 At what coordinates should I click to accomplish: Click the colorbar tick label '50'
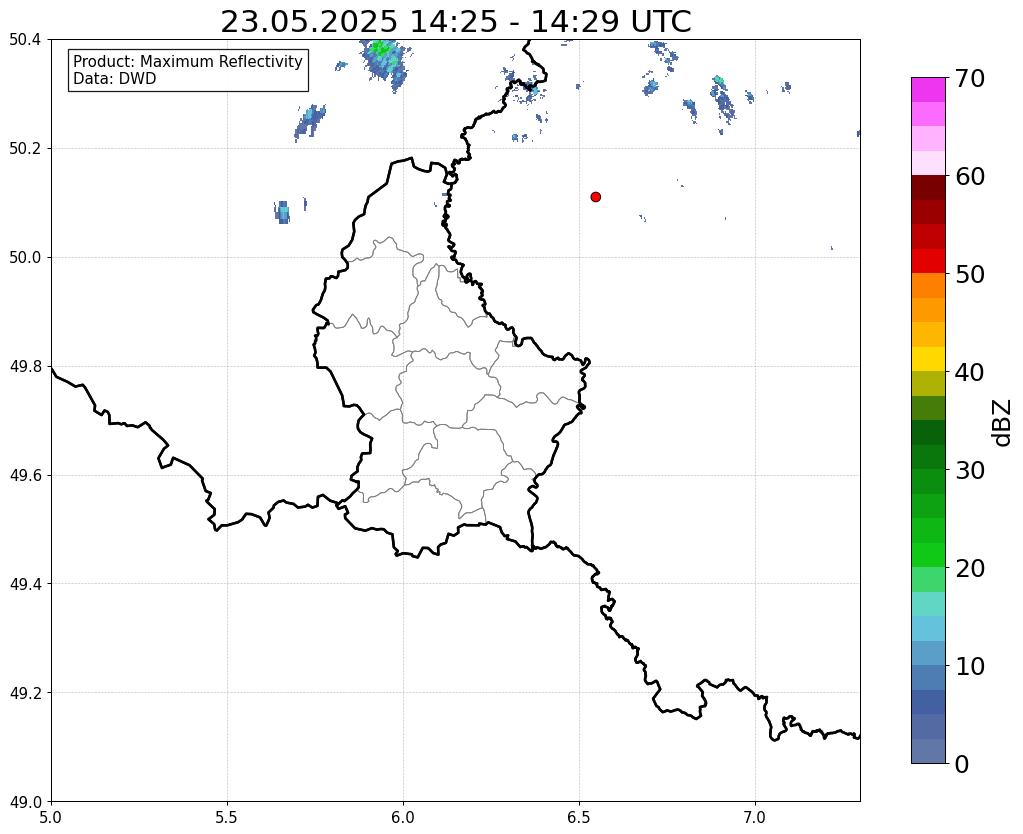pos(970,274)
